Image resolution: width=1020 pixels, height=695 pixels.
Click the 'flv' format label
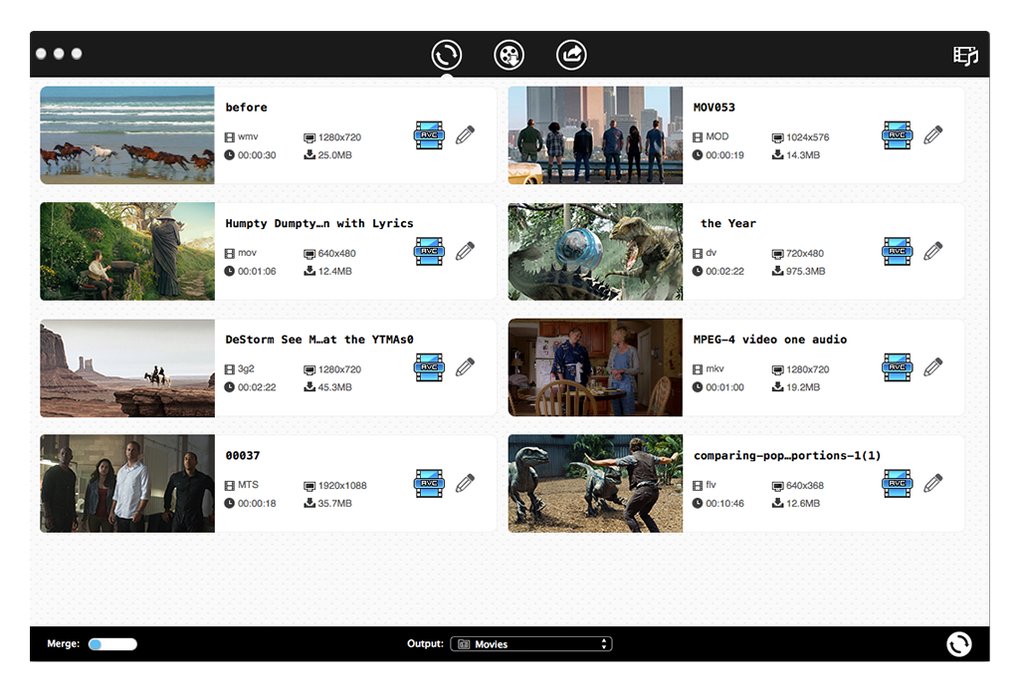point(711,485)
